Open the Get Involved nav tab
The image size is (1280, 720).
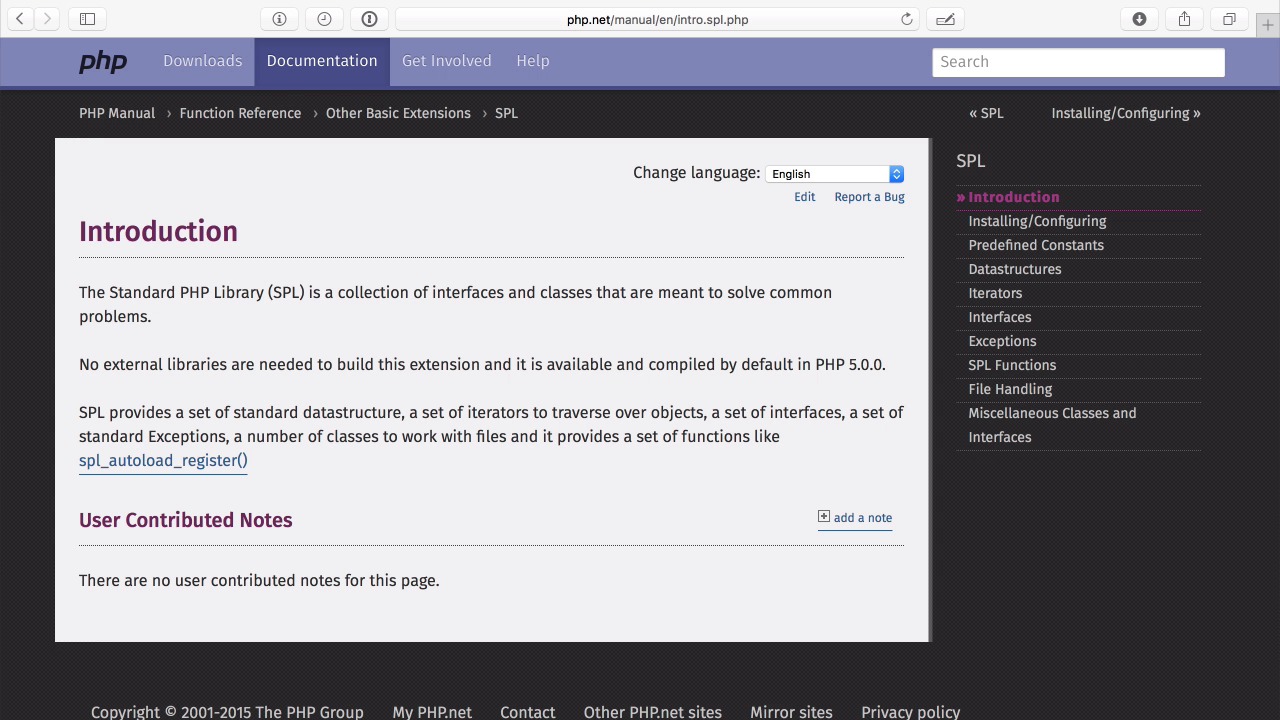[446, 61]
